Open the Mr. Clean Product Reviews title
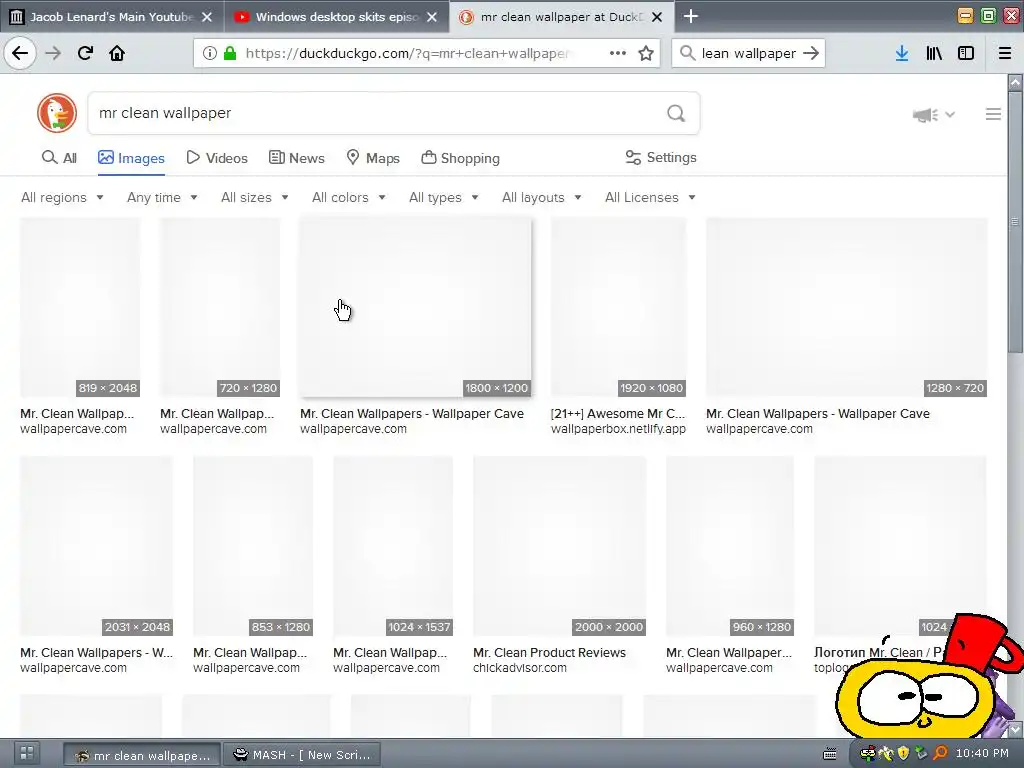This screenshot has width=1024, height=768. (x=549, y=652)
